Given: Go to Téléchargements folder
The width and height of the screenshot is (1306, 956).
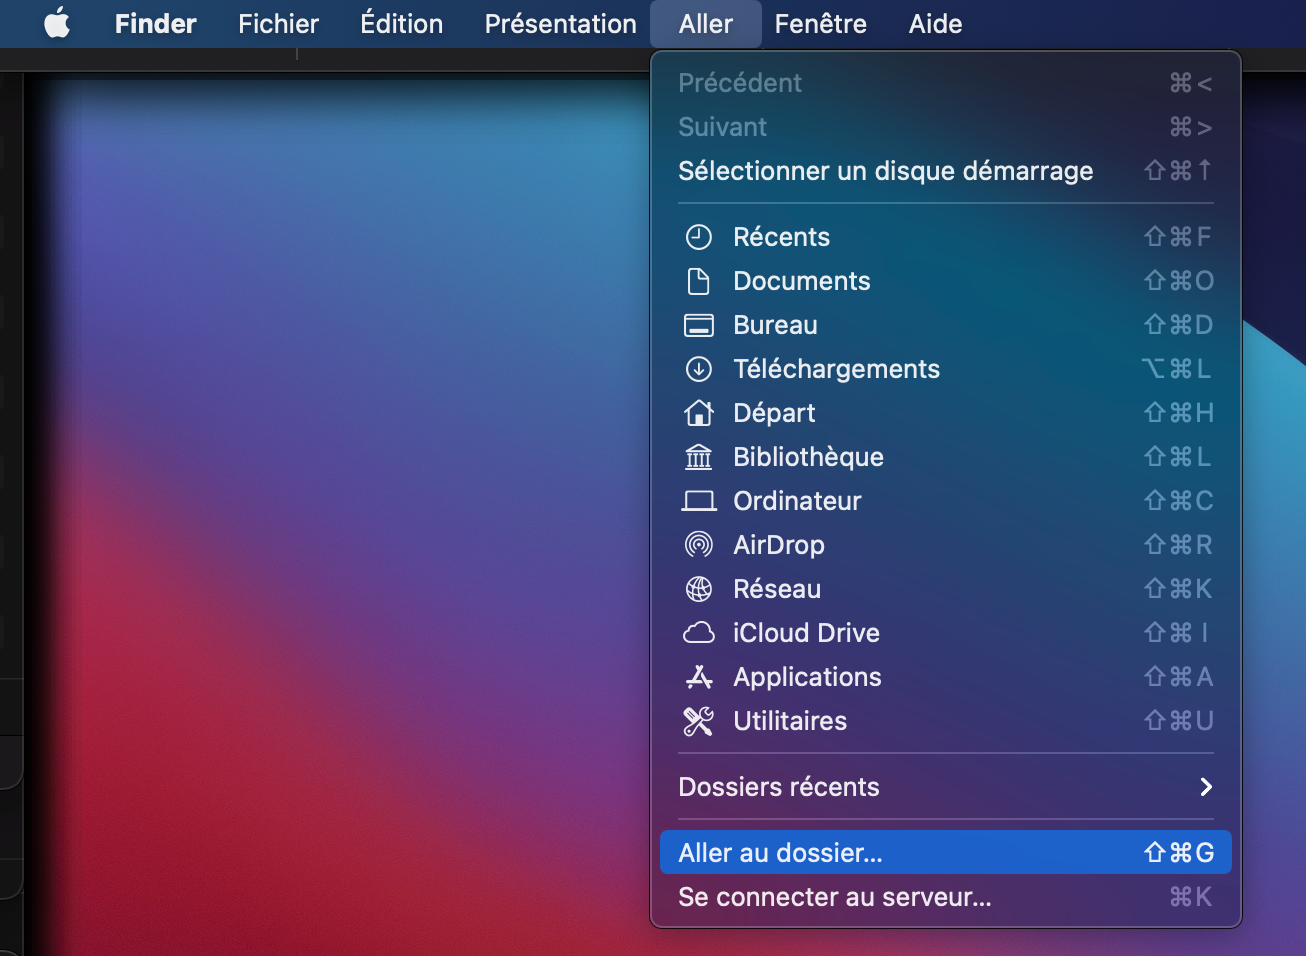Looking at the screenshot, I should coord(946,369).
